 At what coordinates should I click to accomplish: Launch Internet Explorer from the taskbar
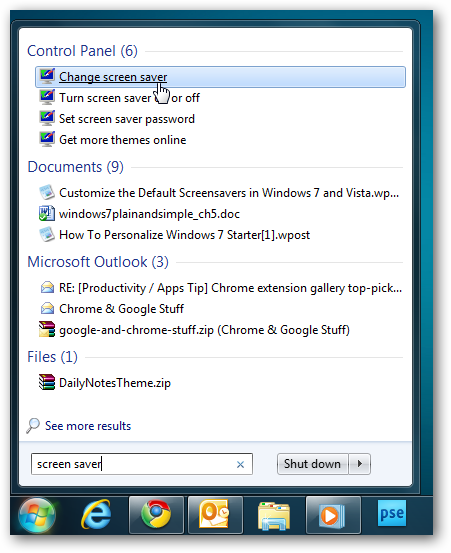coord(96,515)
